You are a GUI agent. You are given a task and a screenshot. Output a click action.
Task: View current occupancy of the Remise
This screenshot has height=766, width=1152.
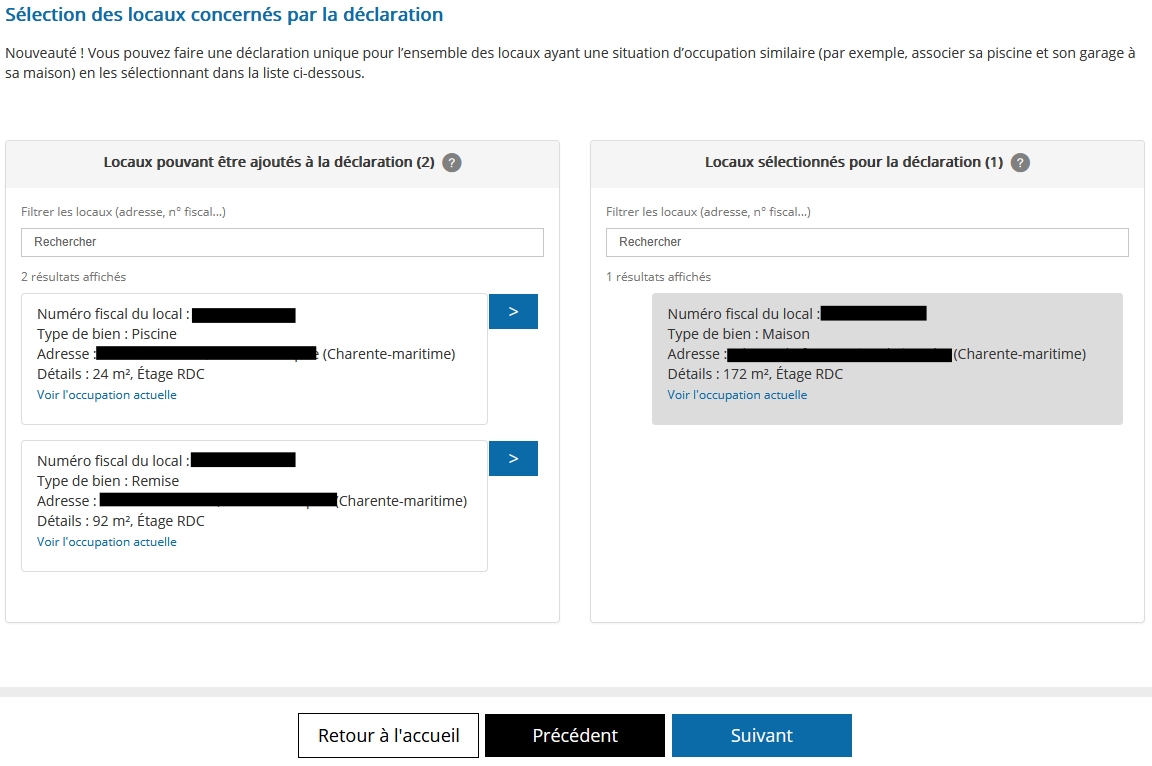pyautogui.click(x=106, y=541)
